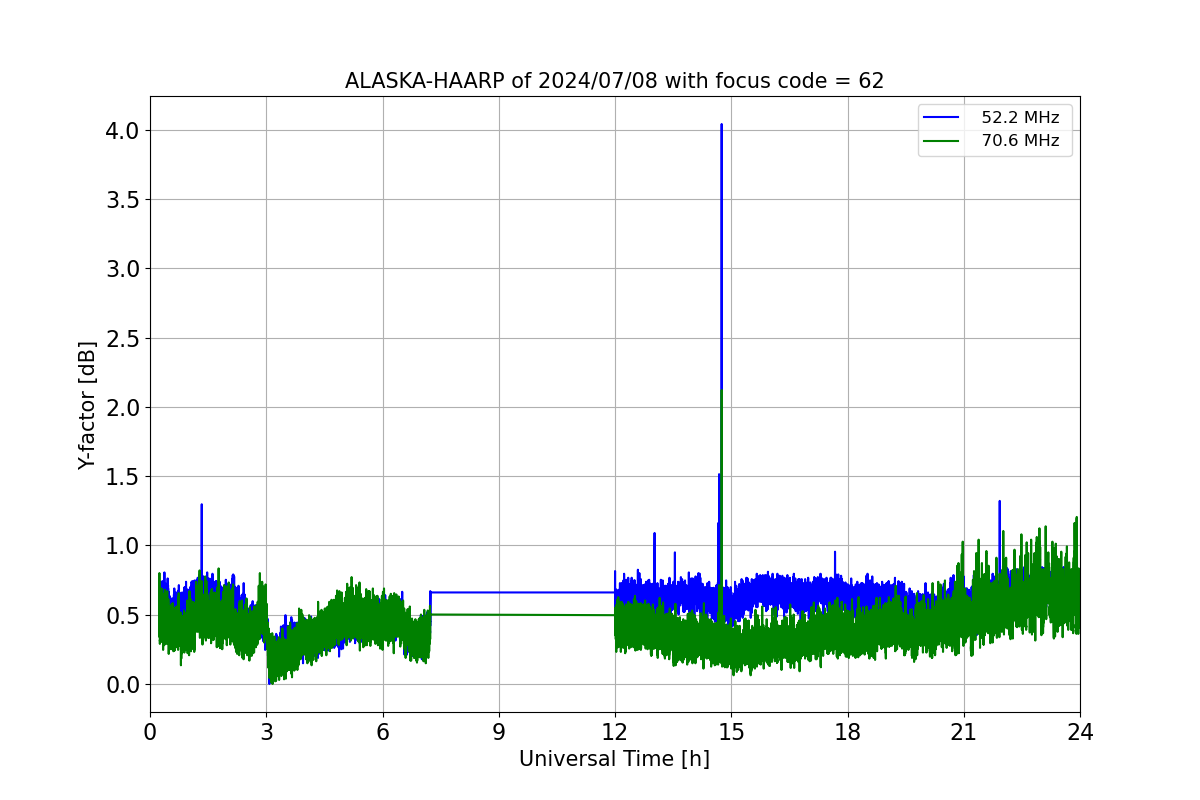The image size is (1200, 800).
Task: Click the x-axis tick label '6'
Action: pos(383,732)
